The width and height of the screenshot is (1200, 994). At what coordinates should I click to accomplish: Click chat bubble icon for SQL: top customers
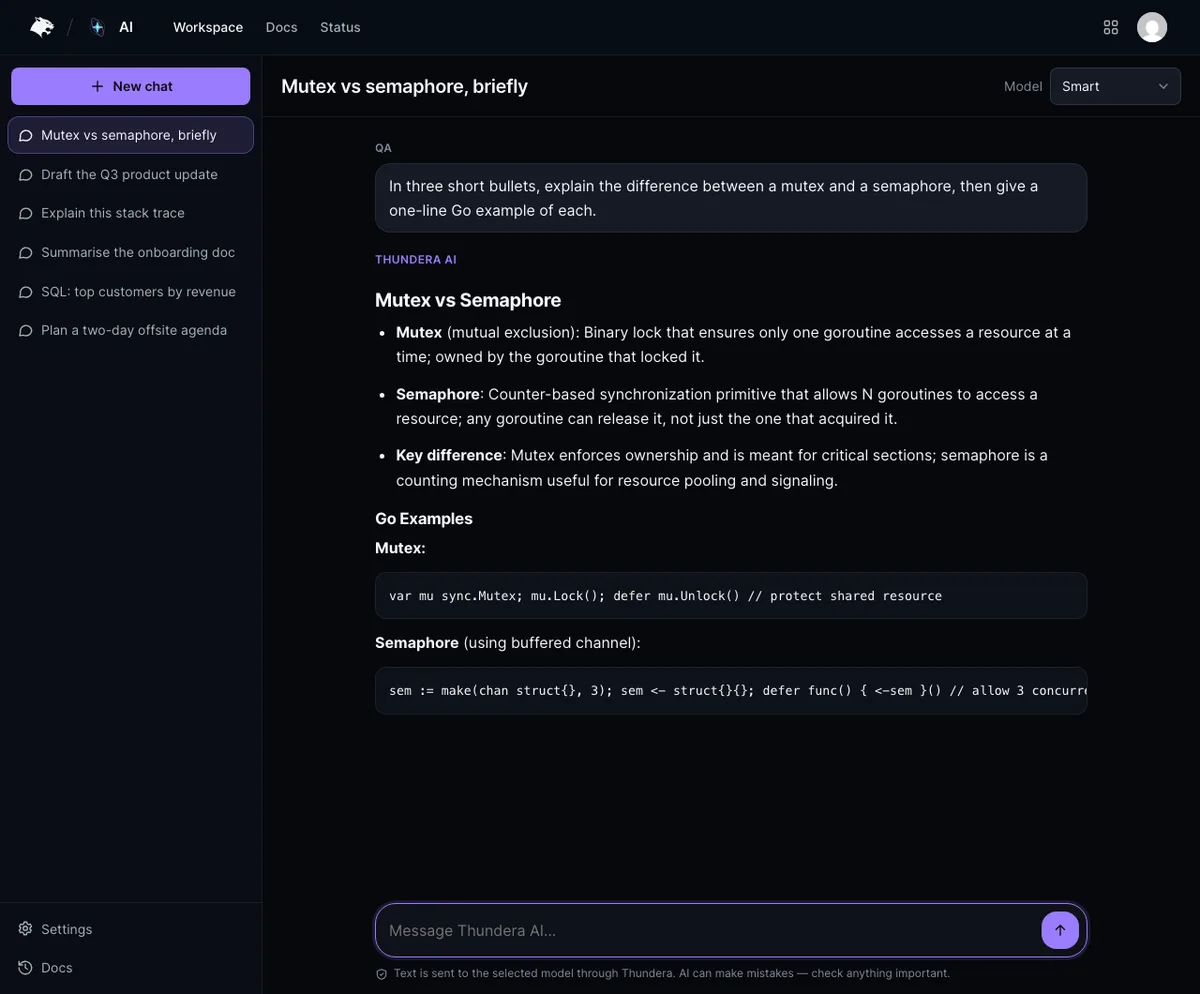click(26, 292)
